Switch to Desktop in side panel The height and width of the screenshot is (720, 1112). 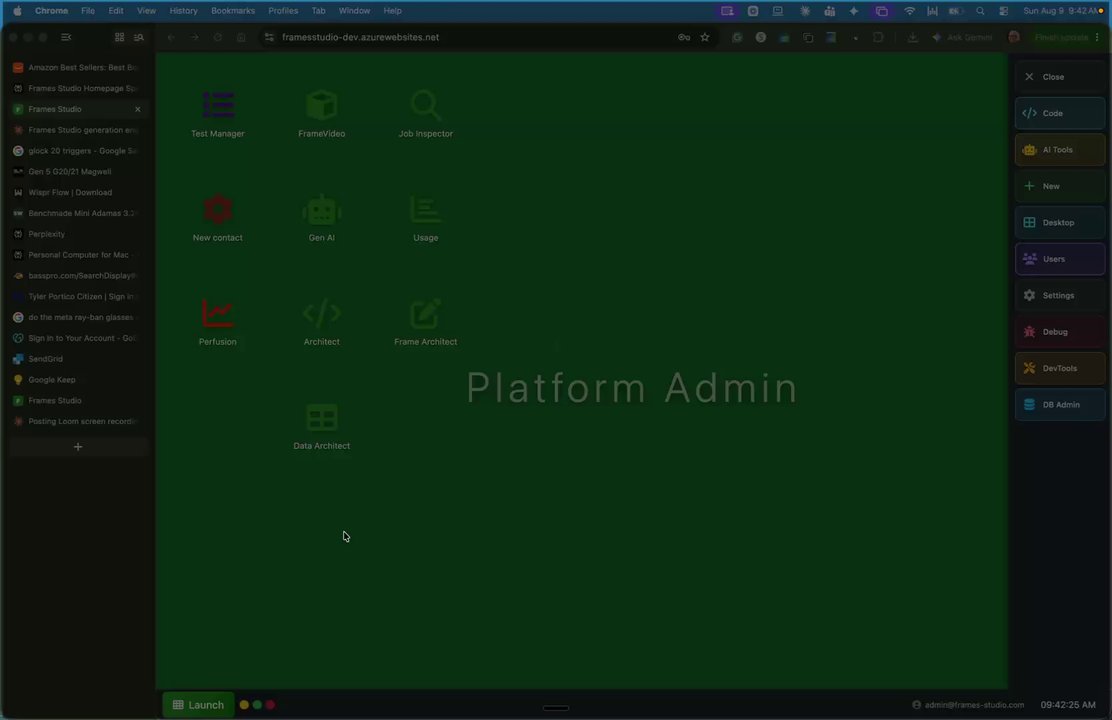coord(1060,222)
